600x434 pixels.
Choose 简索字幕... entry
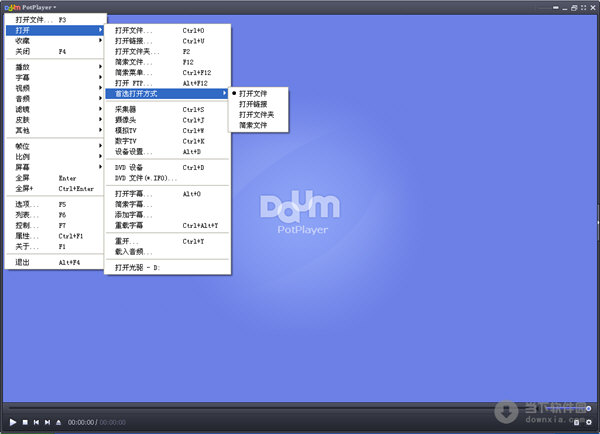click(x=167, y=204)
